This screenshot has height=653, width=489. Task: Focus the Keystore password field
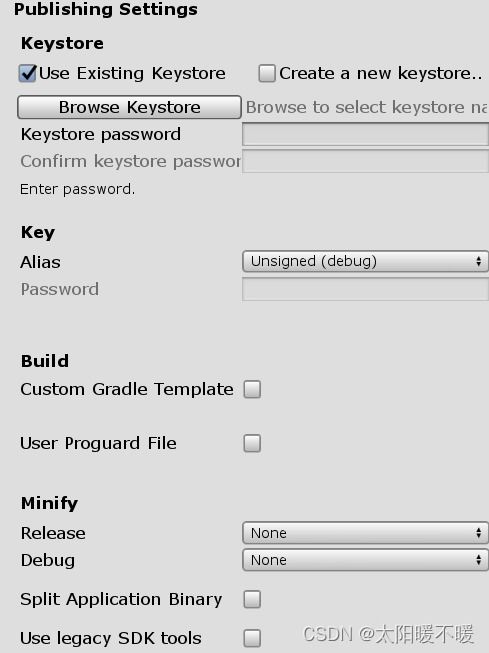click(x=365, y=134)
